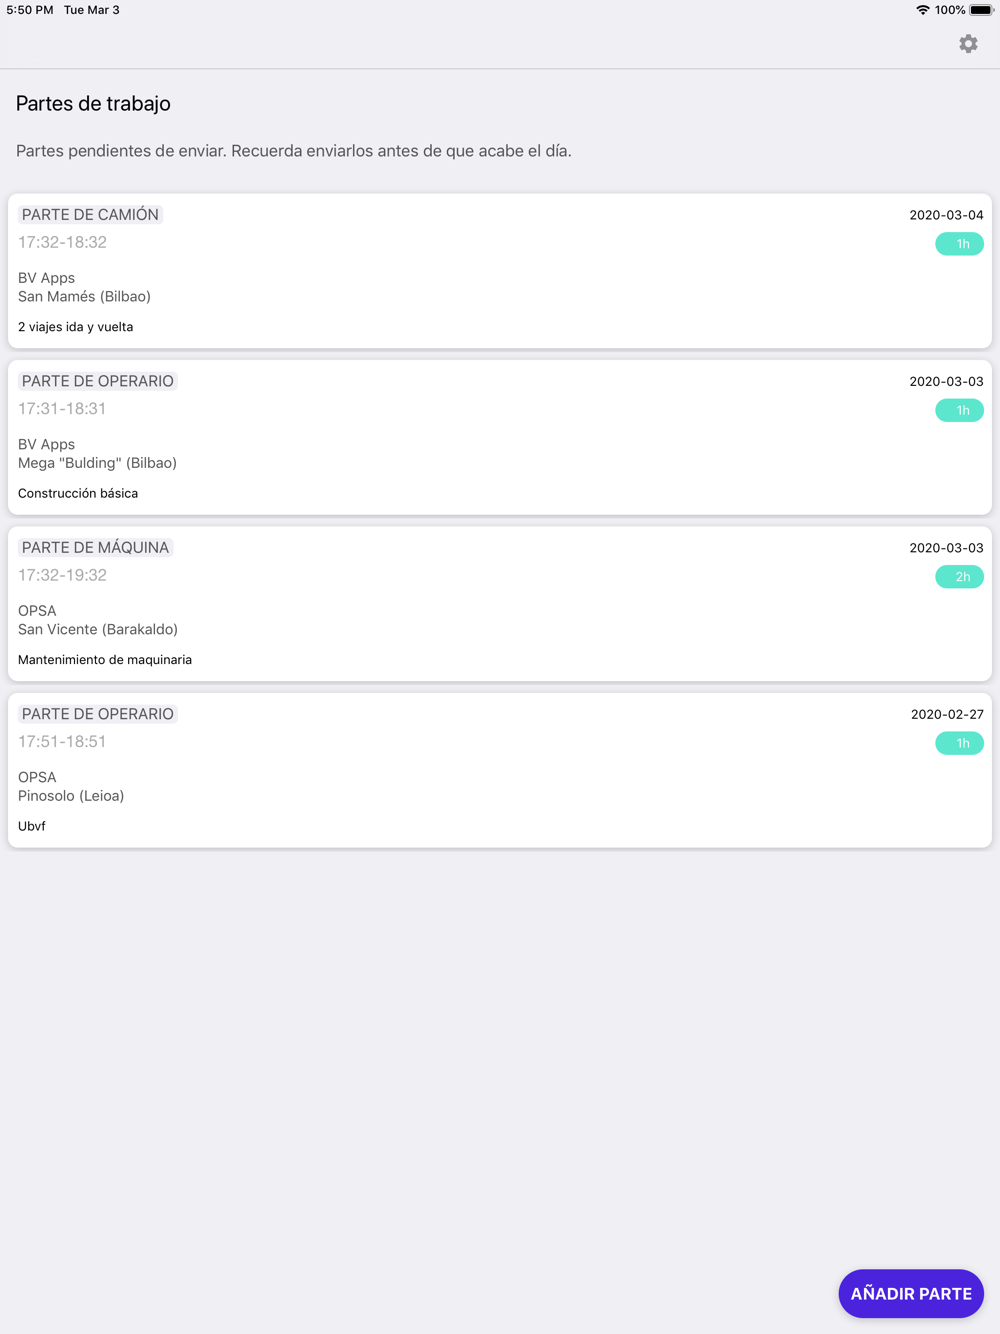
Task: Open PARTE DE OPERARIO for Mega "Bulding"
Action: 97,381
